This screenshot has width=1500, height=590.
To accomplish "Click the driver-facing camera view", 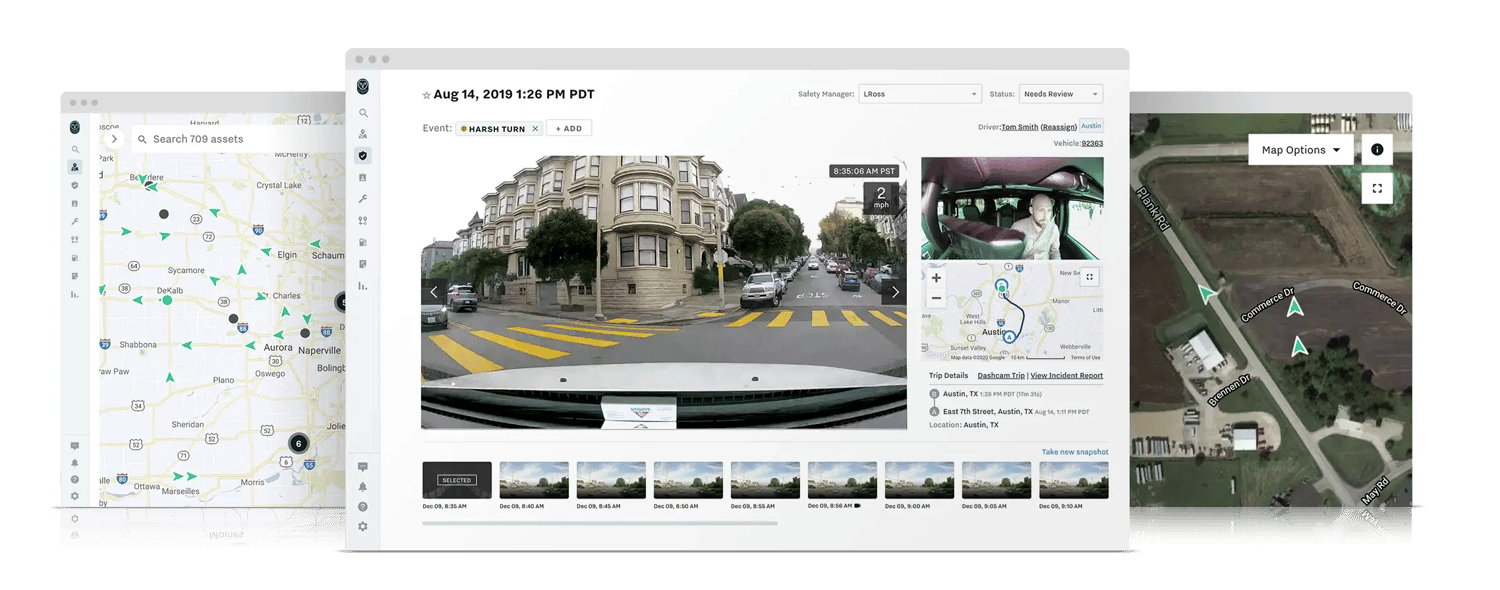I will 1012,208.
